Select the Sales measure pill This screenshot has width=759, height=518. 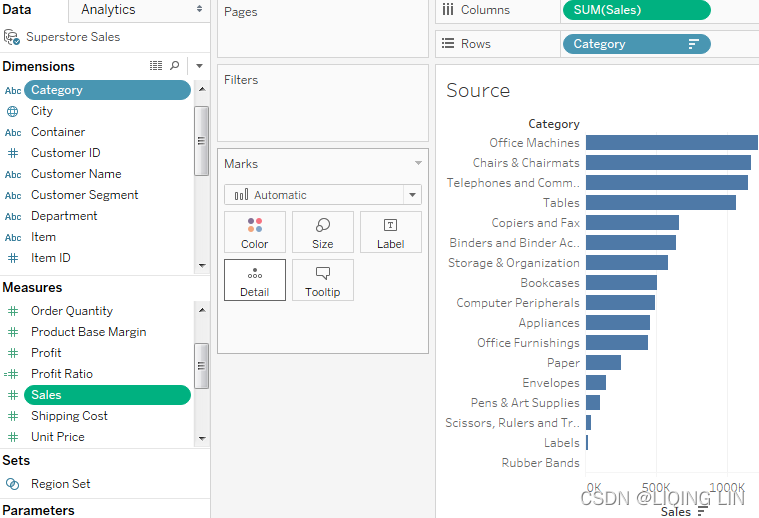[107, 395]
